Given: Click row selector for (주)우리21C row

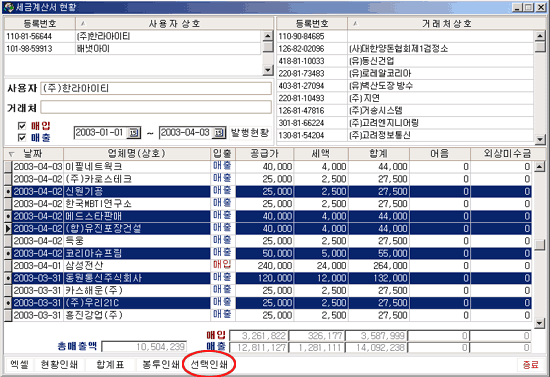Looking at the screenshot, I should 8,303.
